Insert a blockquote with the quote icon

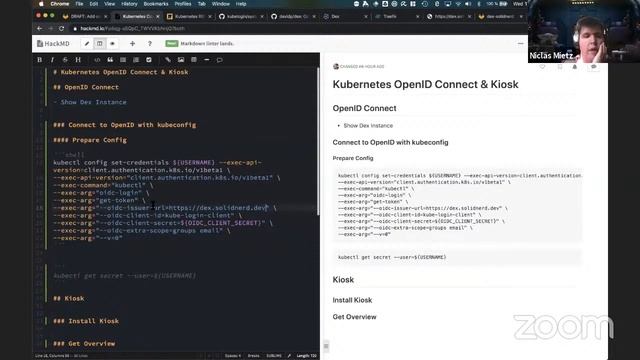(x=110, y=60)
